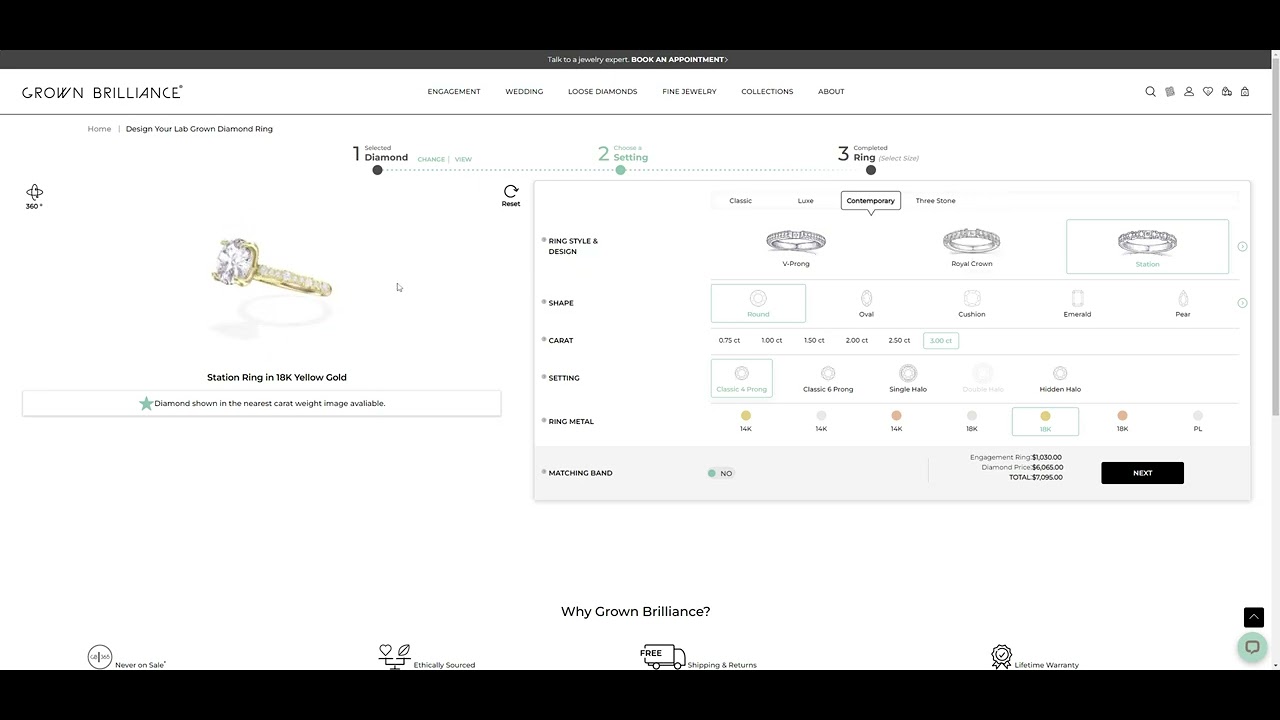Reset the ring design
The image size is (1280, 720).
[511, 195]
